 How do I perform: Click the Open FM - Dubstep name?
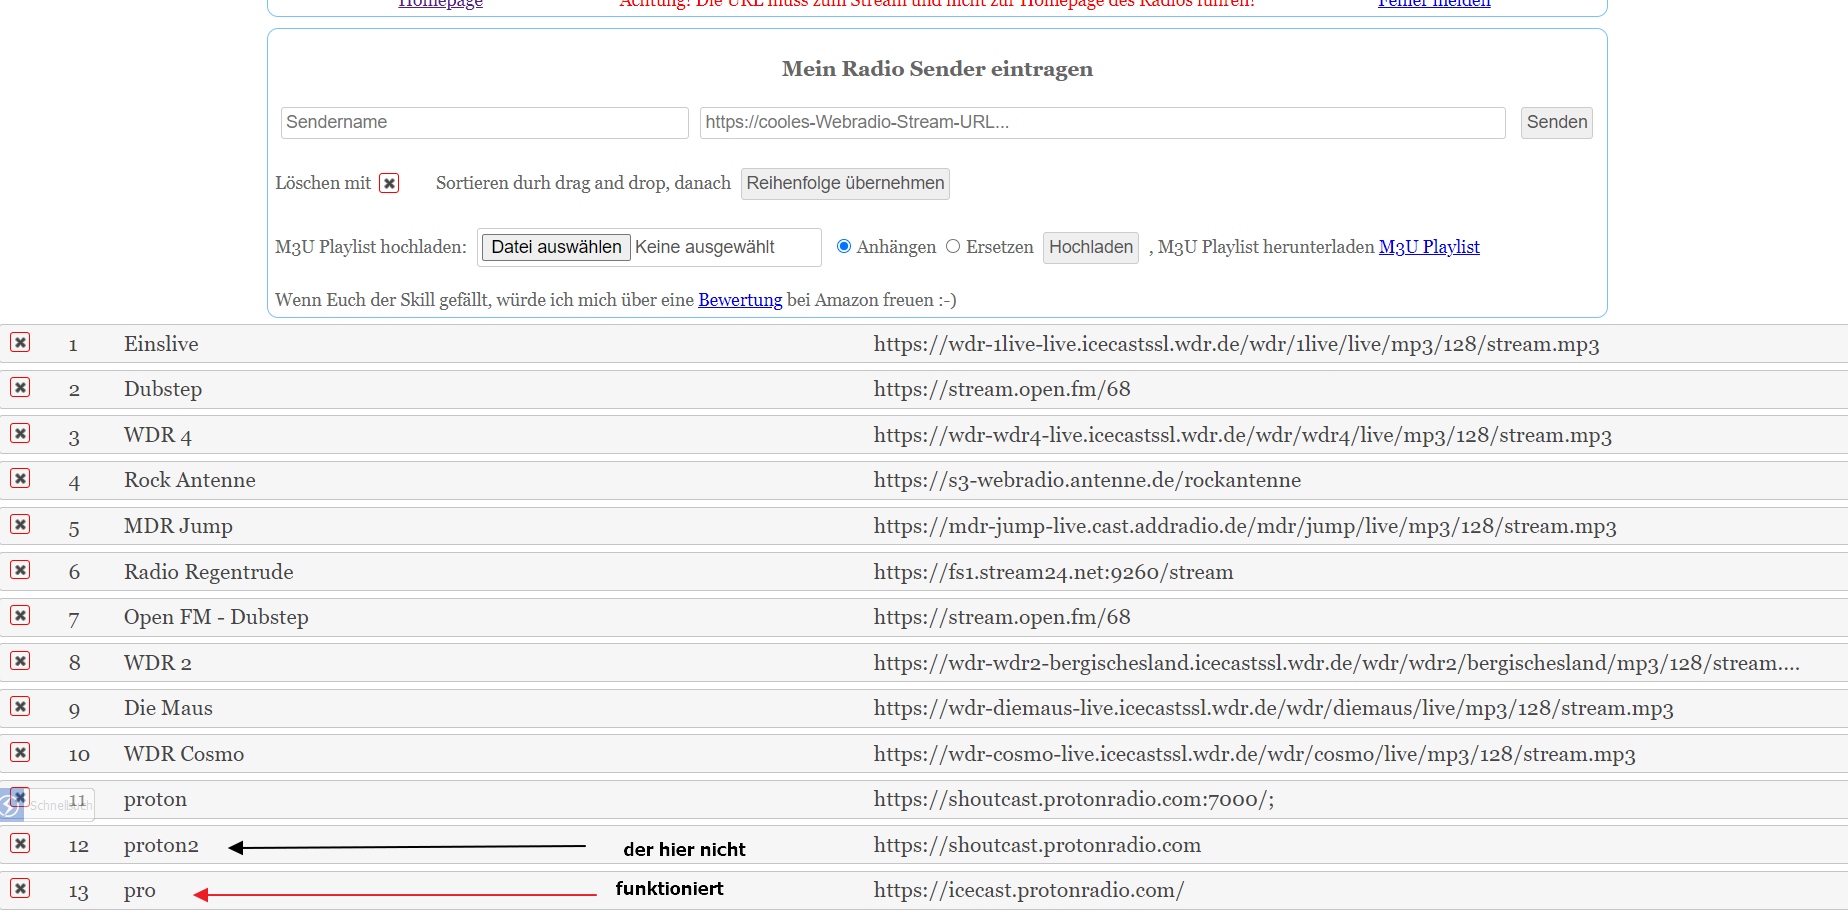(216, 617)
